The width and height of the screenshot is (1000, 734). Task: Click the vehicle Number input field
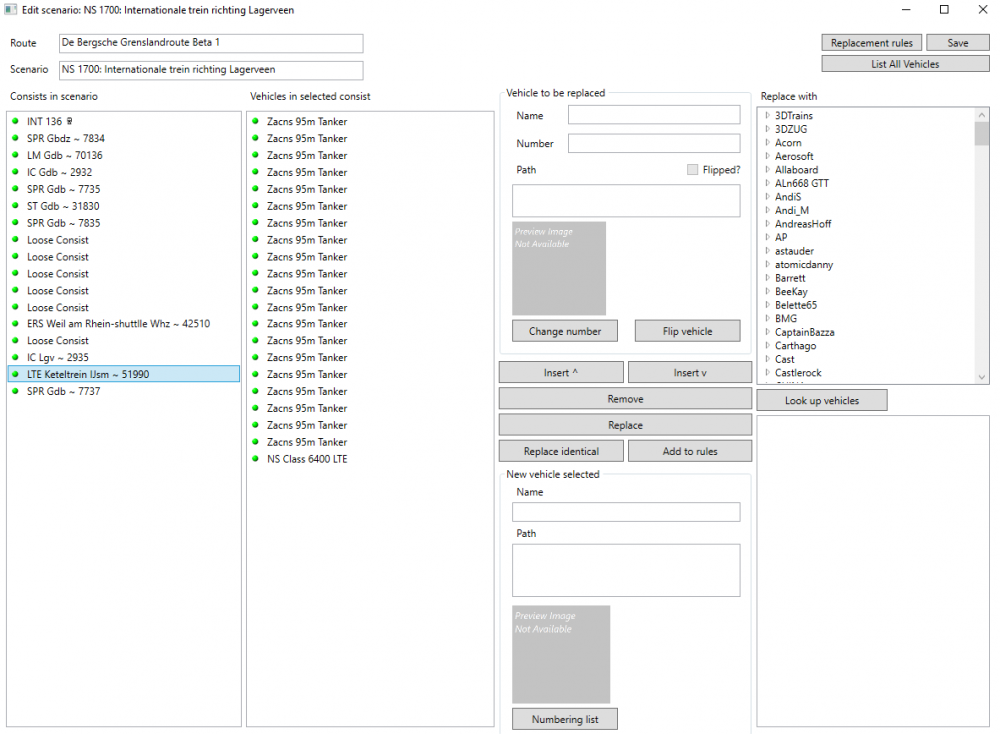click(654, 143)
